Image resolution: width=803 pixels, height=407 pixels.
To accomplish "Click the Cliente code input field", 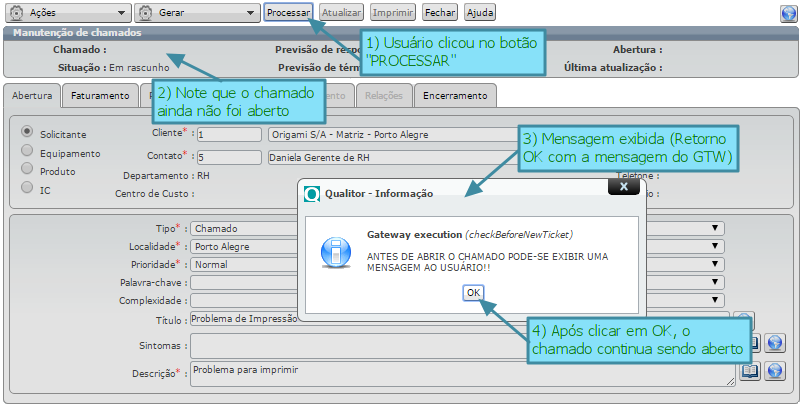I will click(x=228, y=133).
